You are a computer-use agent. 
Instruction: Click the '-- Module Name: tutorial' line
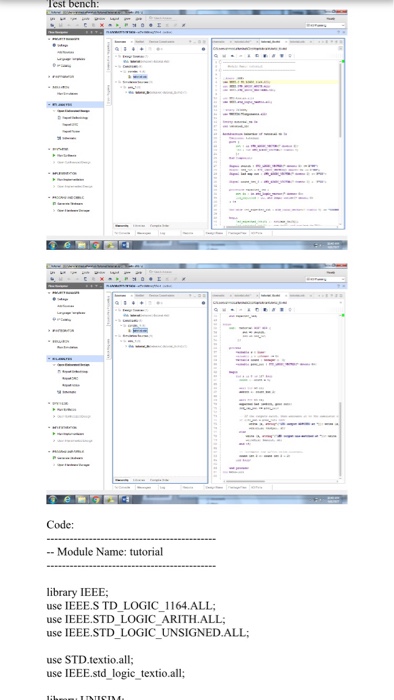(104, 552)
